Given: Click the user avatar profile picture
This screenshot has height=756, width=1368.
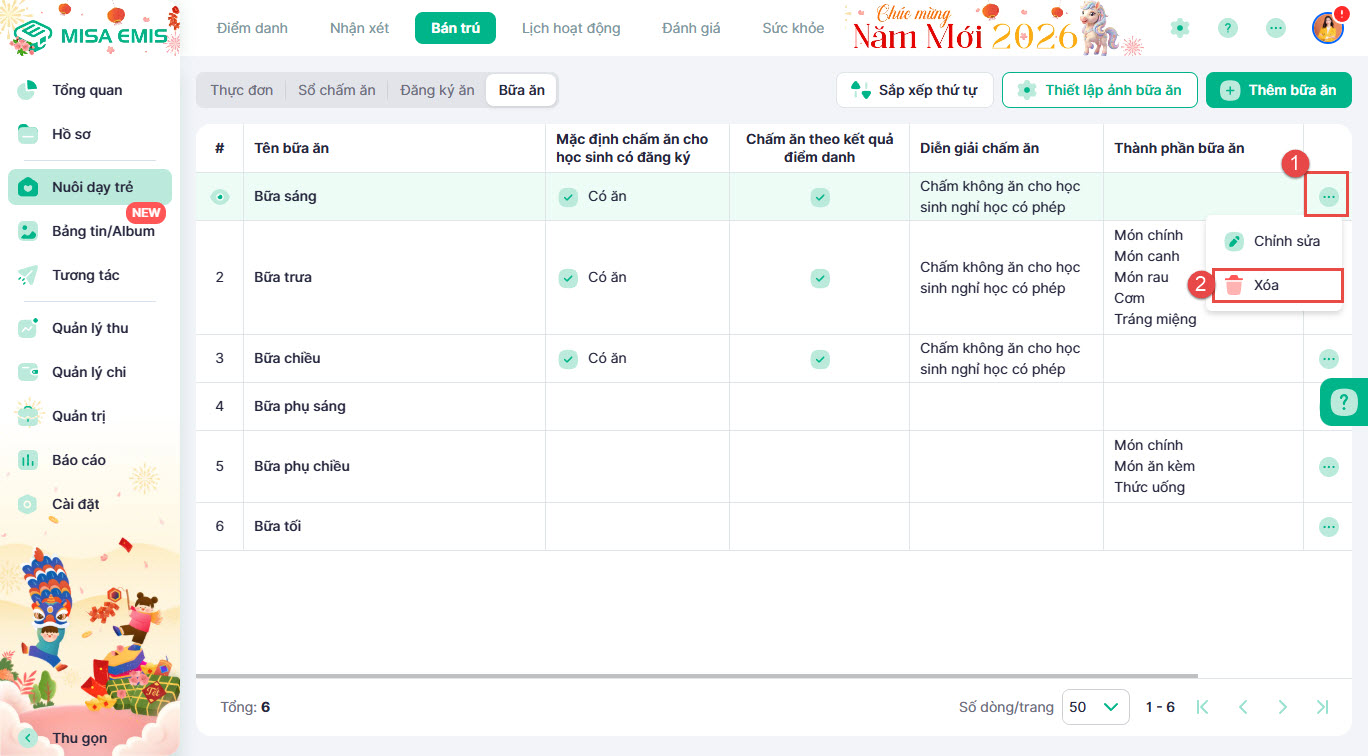Looking at the screenshot, I should pos(1327,28).
